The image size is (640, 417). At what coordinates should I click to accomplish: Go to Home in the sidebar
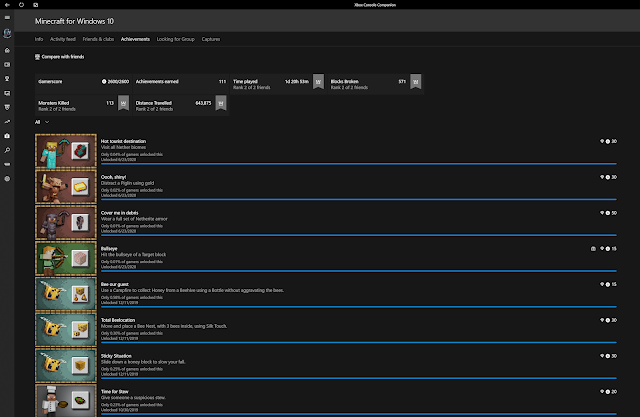tap(7, 50)
